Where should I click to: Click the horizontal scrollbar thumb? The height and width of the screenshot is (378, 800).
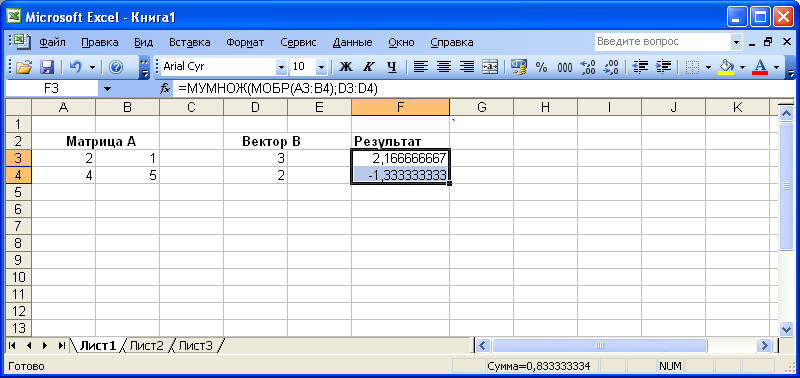click(x=599, y=345)
